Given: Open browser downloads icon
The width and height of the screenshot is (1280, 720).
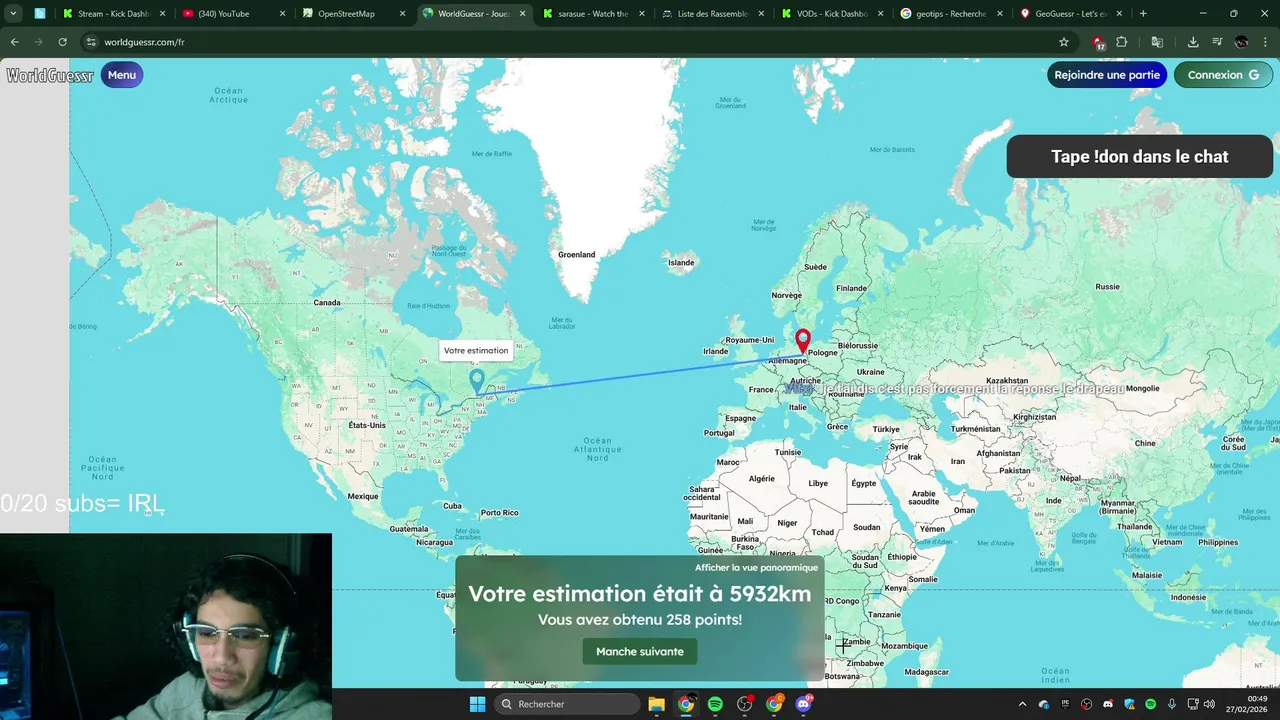Looking at the screenshot, I should (x=1193, y=42).
